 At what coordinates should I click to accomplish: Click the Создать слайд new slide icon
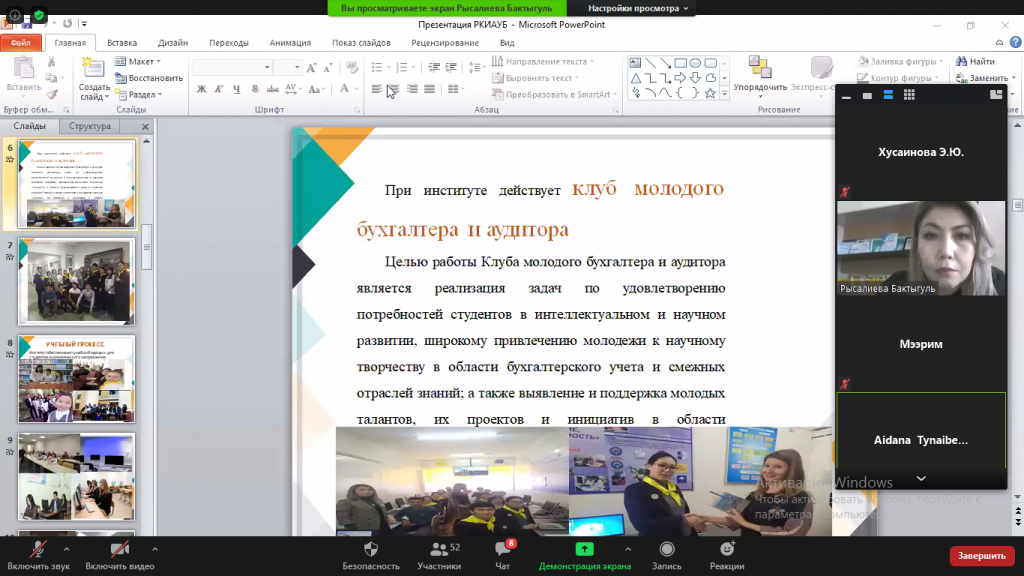click(93, 69)
